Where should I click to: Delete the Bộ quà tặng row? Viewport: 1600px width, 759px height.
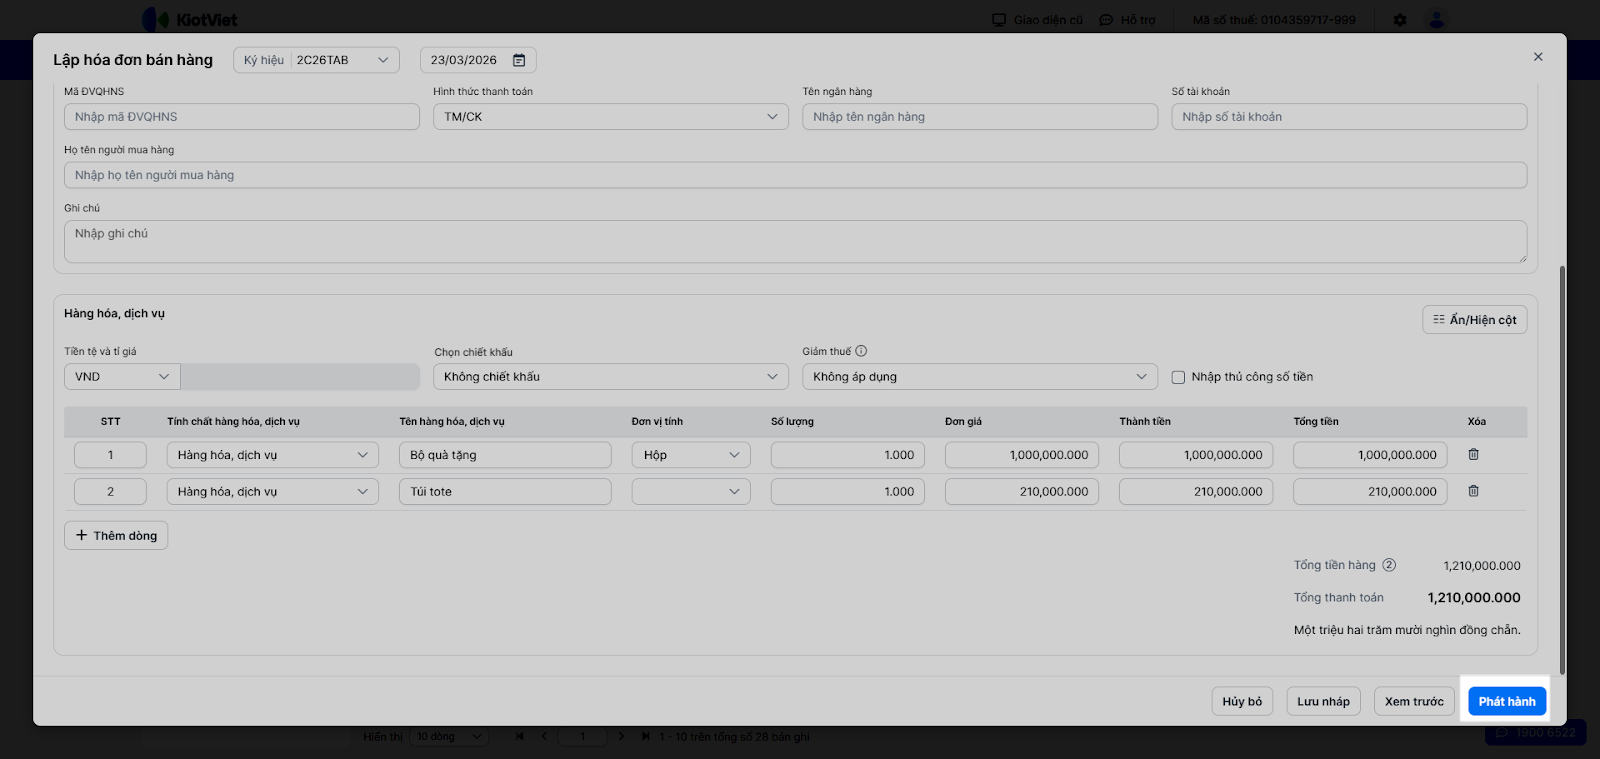click(x=1473, y=454)
